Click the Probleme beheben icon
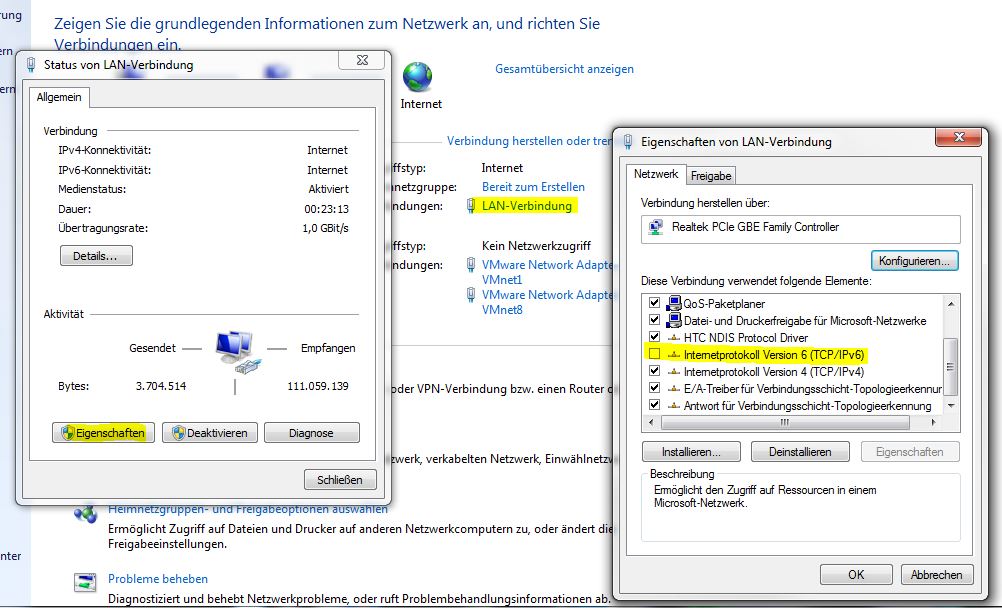 (x=85, y=582)
